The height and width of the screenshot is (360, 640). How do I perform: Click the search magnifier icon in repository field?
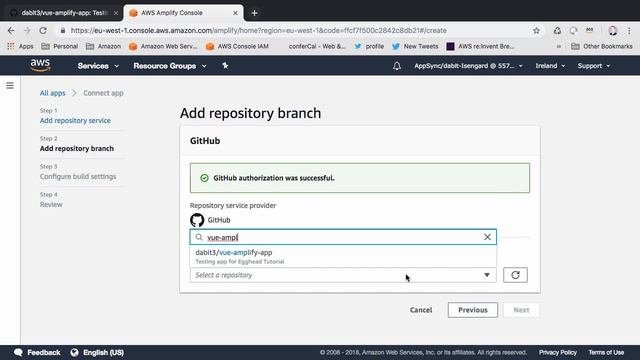[199, 237]
